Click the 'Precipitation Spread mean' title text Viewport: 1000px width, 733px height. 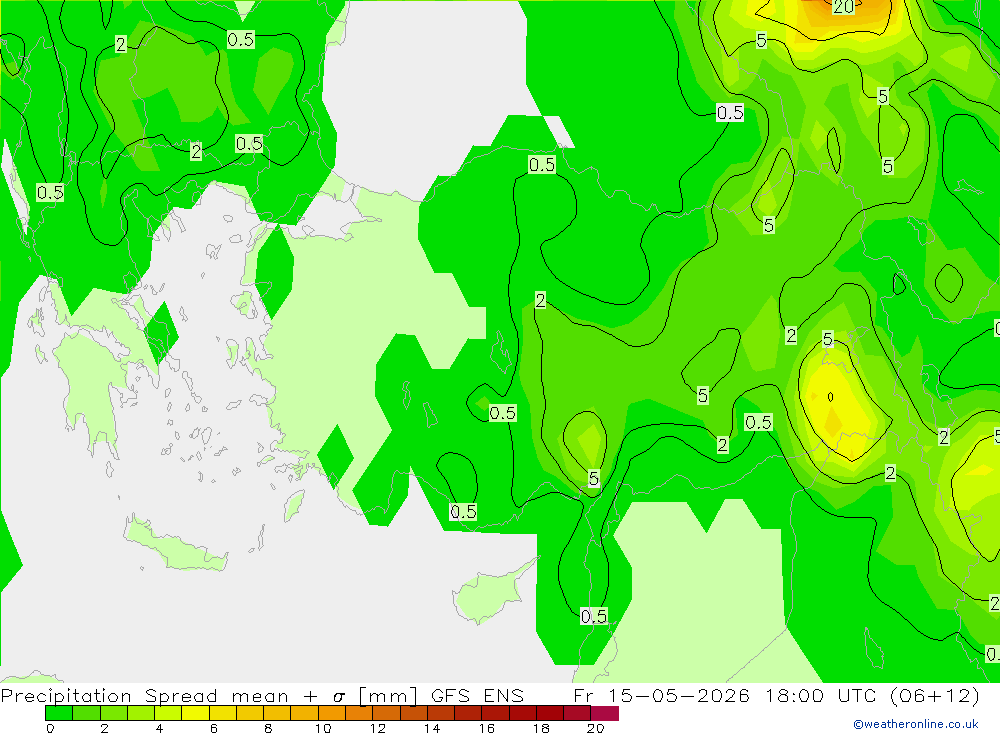tap(145, 695)
